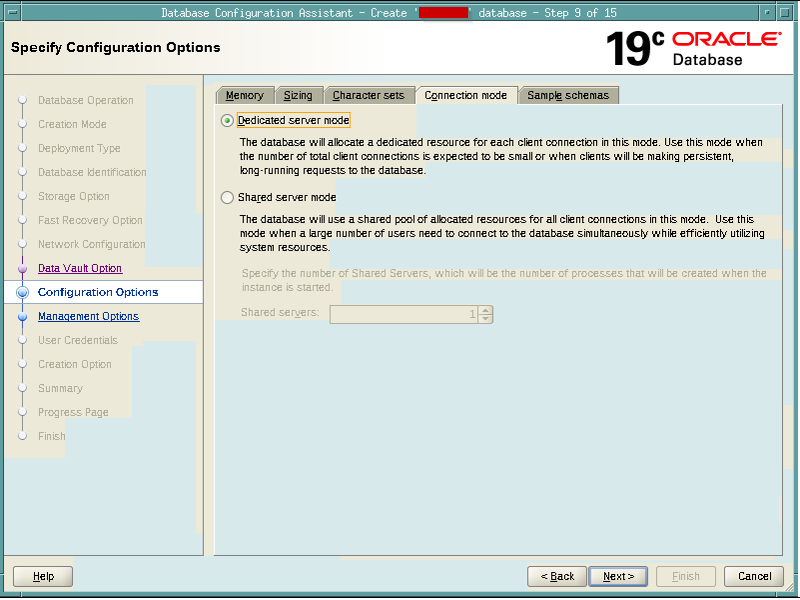Click the Data Vault Option step bullet
Image resolution: width=800 pixels, height=600 pixels.
pos(22,268)
